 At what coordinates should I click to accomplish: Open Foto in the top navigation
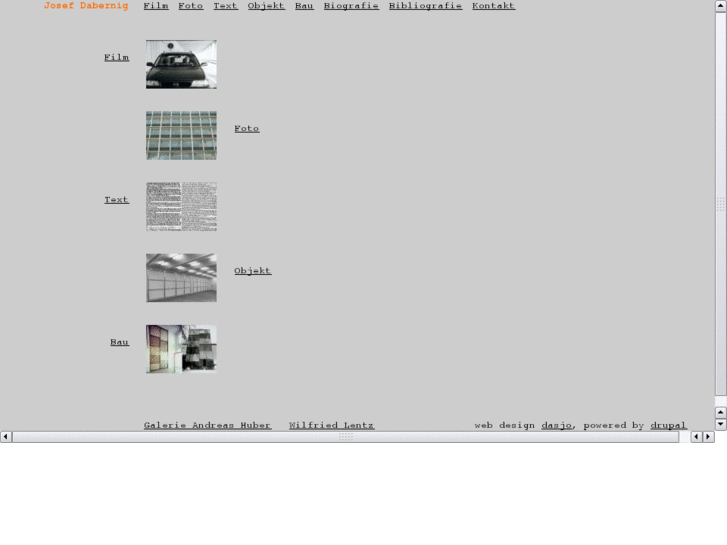pyautogui.click(x=191, y=6)
